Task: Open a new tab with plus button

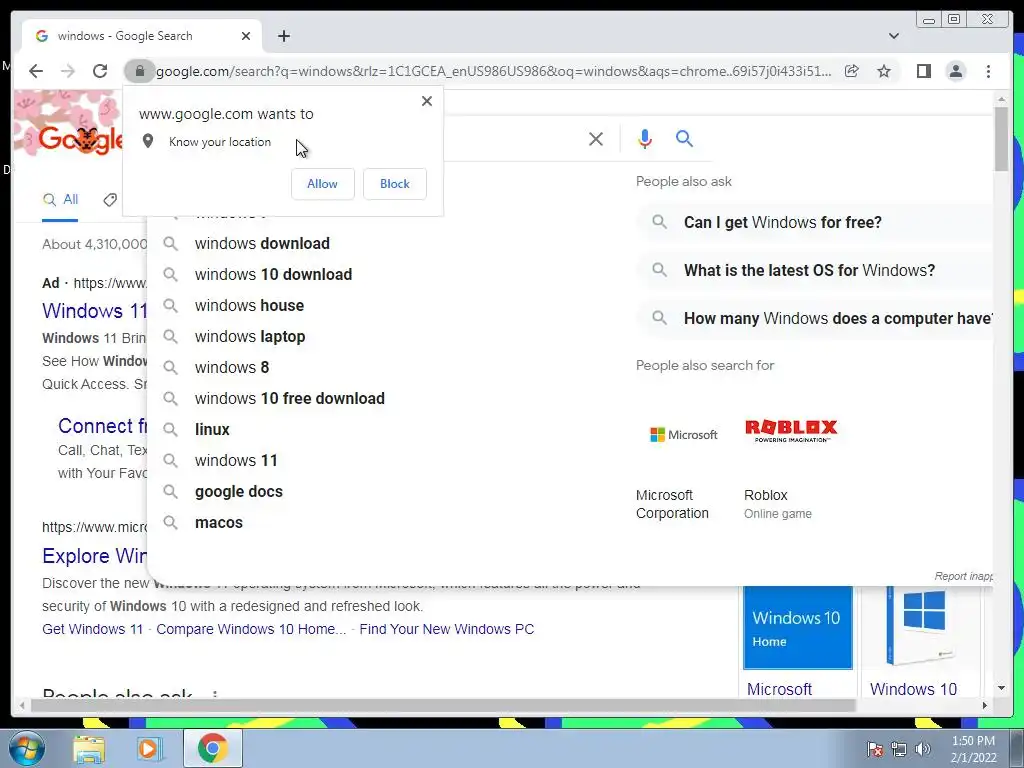Action: (x=283, y=36)
